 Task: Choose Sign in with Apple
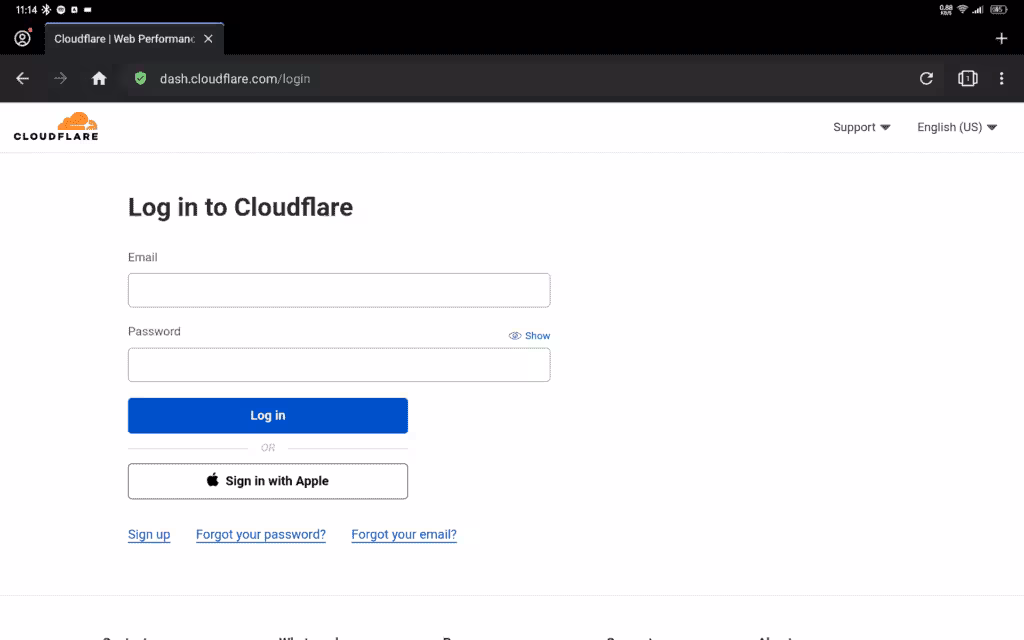pos(268,481)
